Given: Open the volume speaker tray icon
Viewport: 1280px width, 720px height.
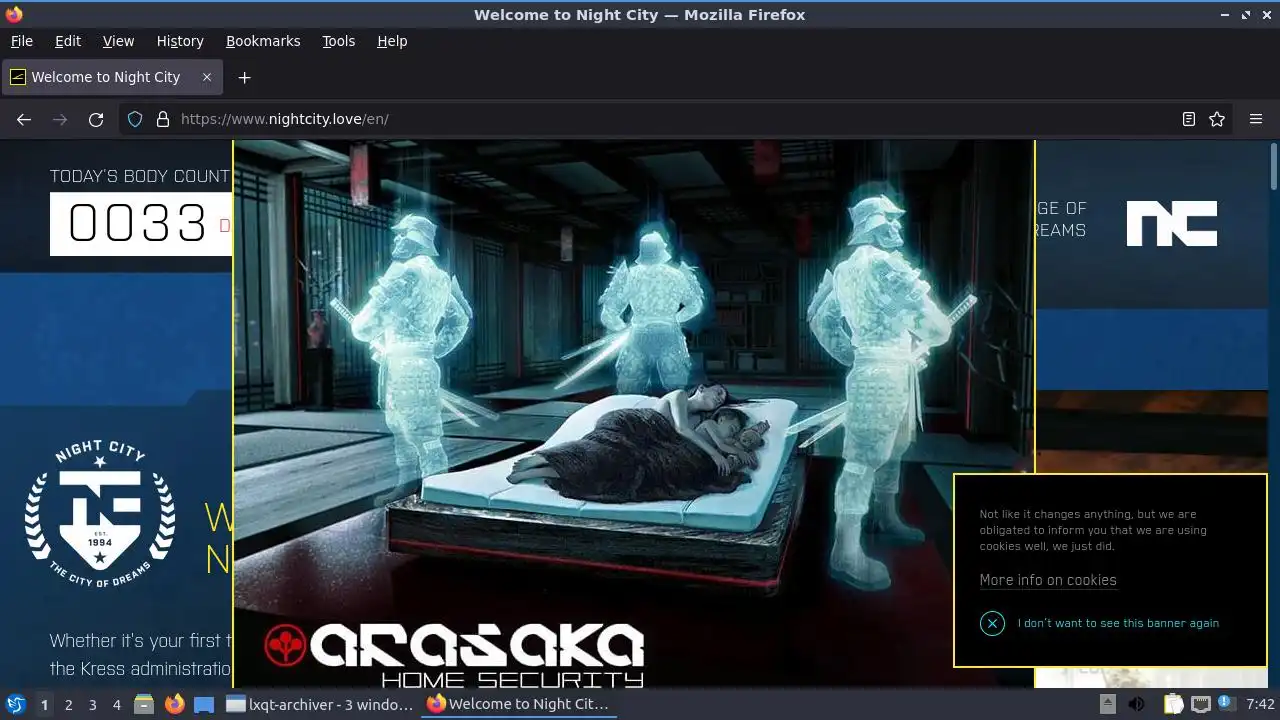Looking at the screenshot, I should click(x=1137, y=704).
